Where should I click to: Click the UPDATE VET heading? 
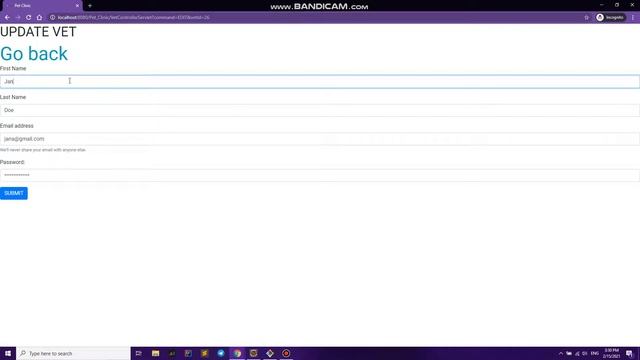click(x=38, y=32)
